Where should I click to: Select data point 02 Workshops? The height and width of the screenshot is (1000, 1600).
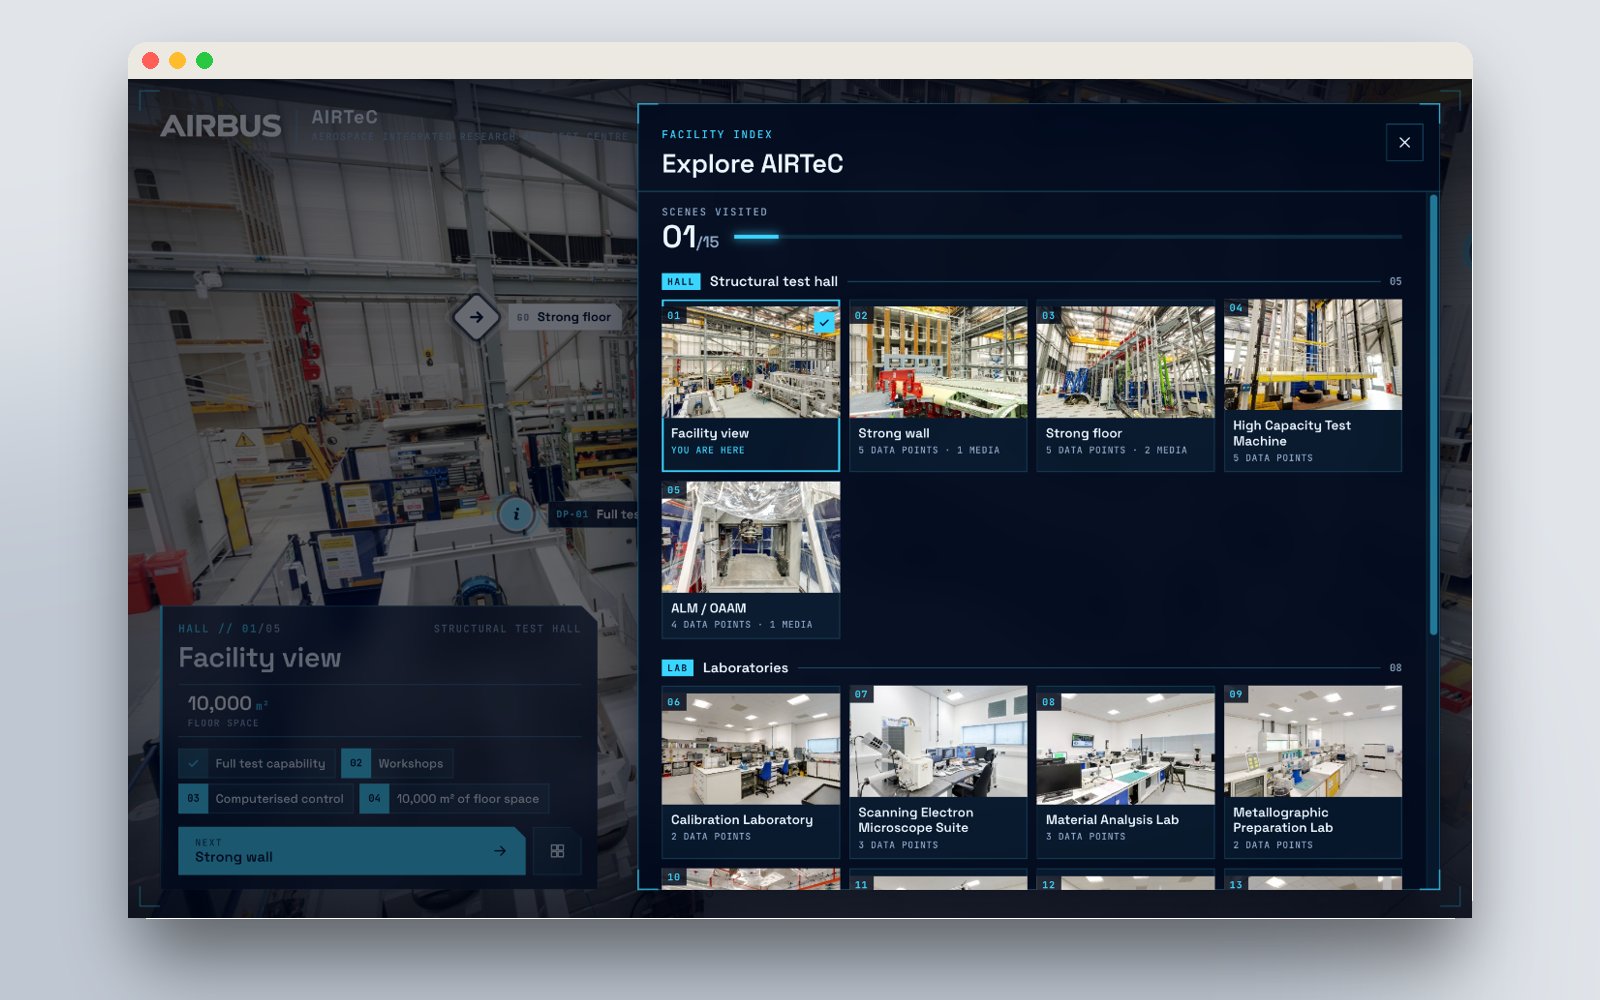pos(397,763)
